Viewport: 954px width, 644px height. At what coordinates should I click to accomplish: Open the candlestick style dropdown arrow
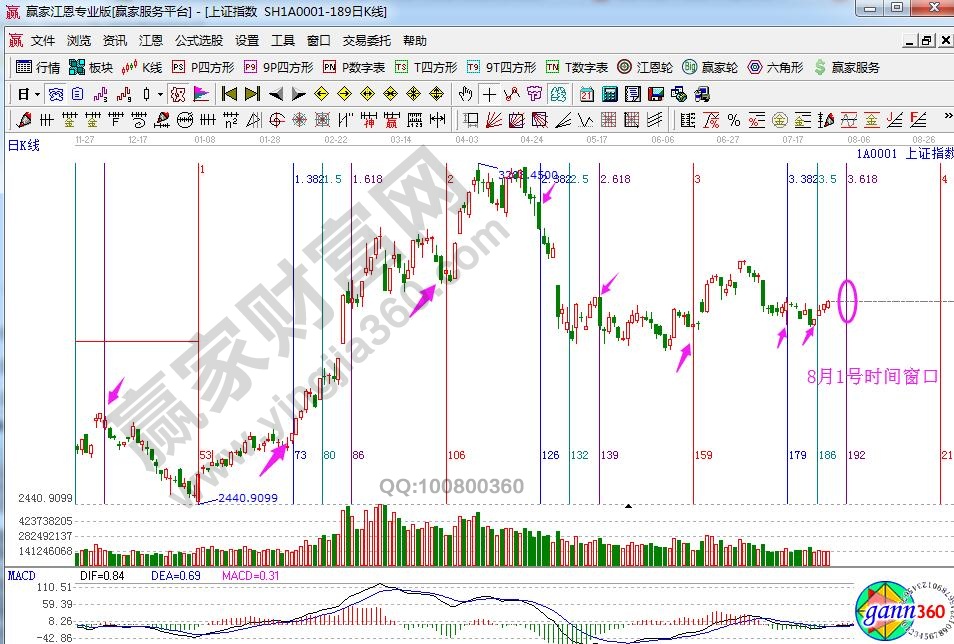(x=161, y=95)
